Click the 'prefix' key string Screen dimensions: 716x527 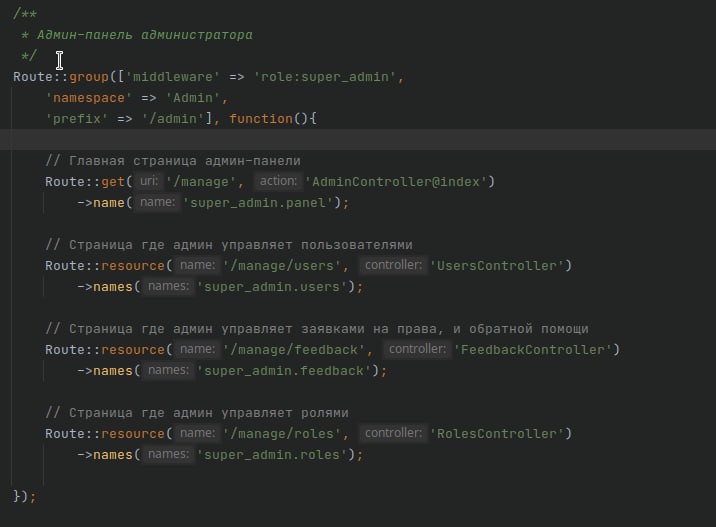click(77, 119)
